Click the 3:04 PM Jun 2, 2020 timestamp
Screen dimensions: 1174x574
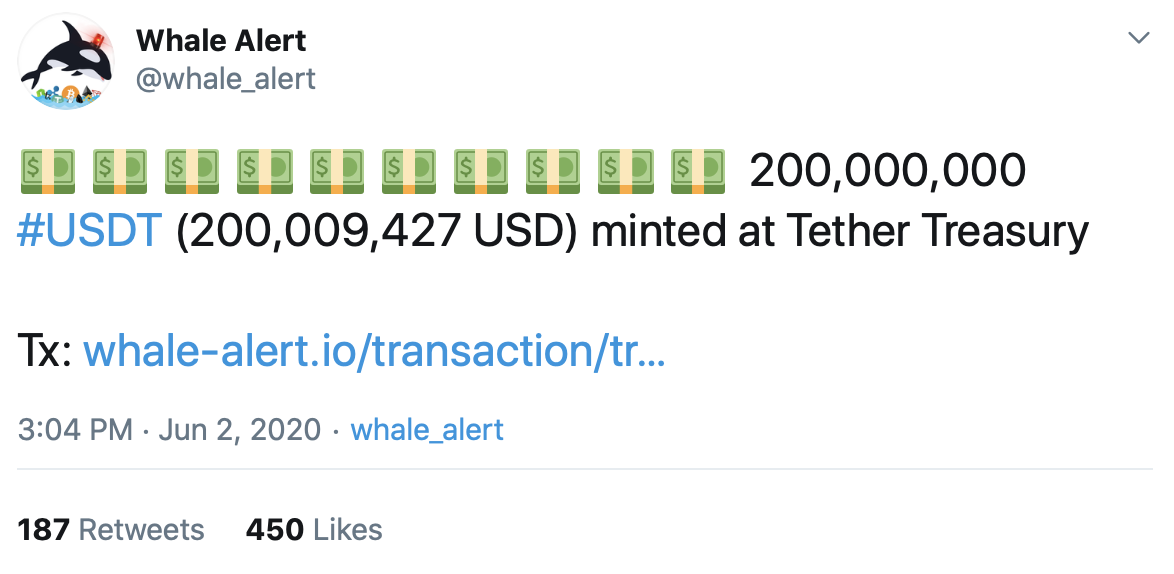(x=169, y=430)
